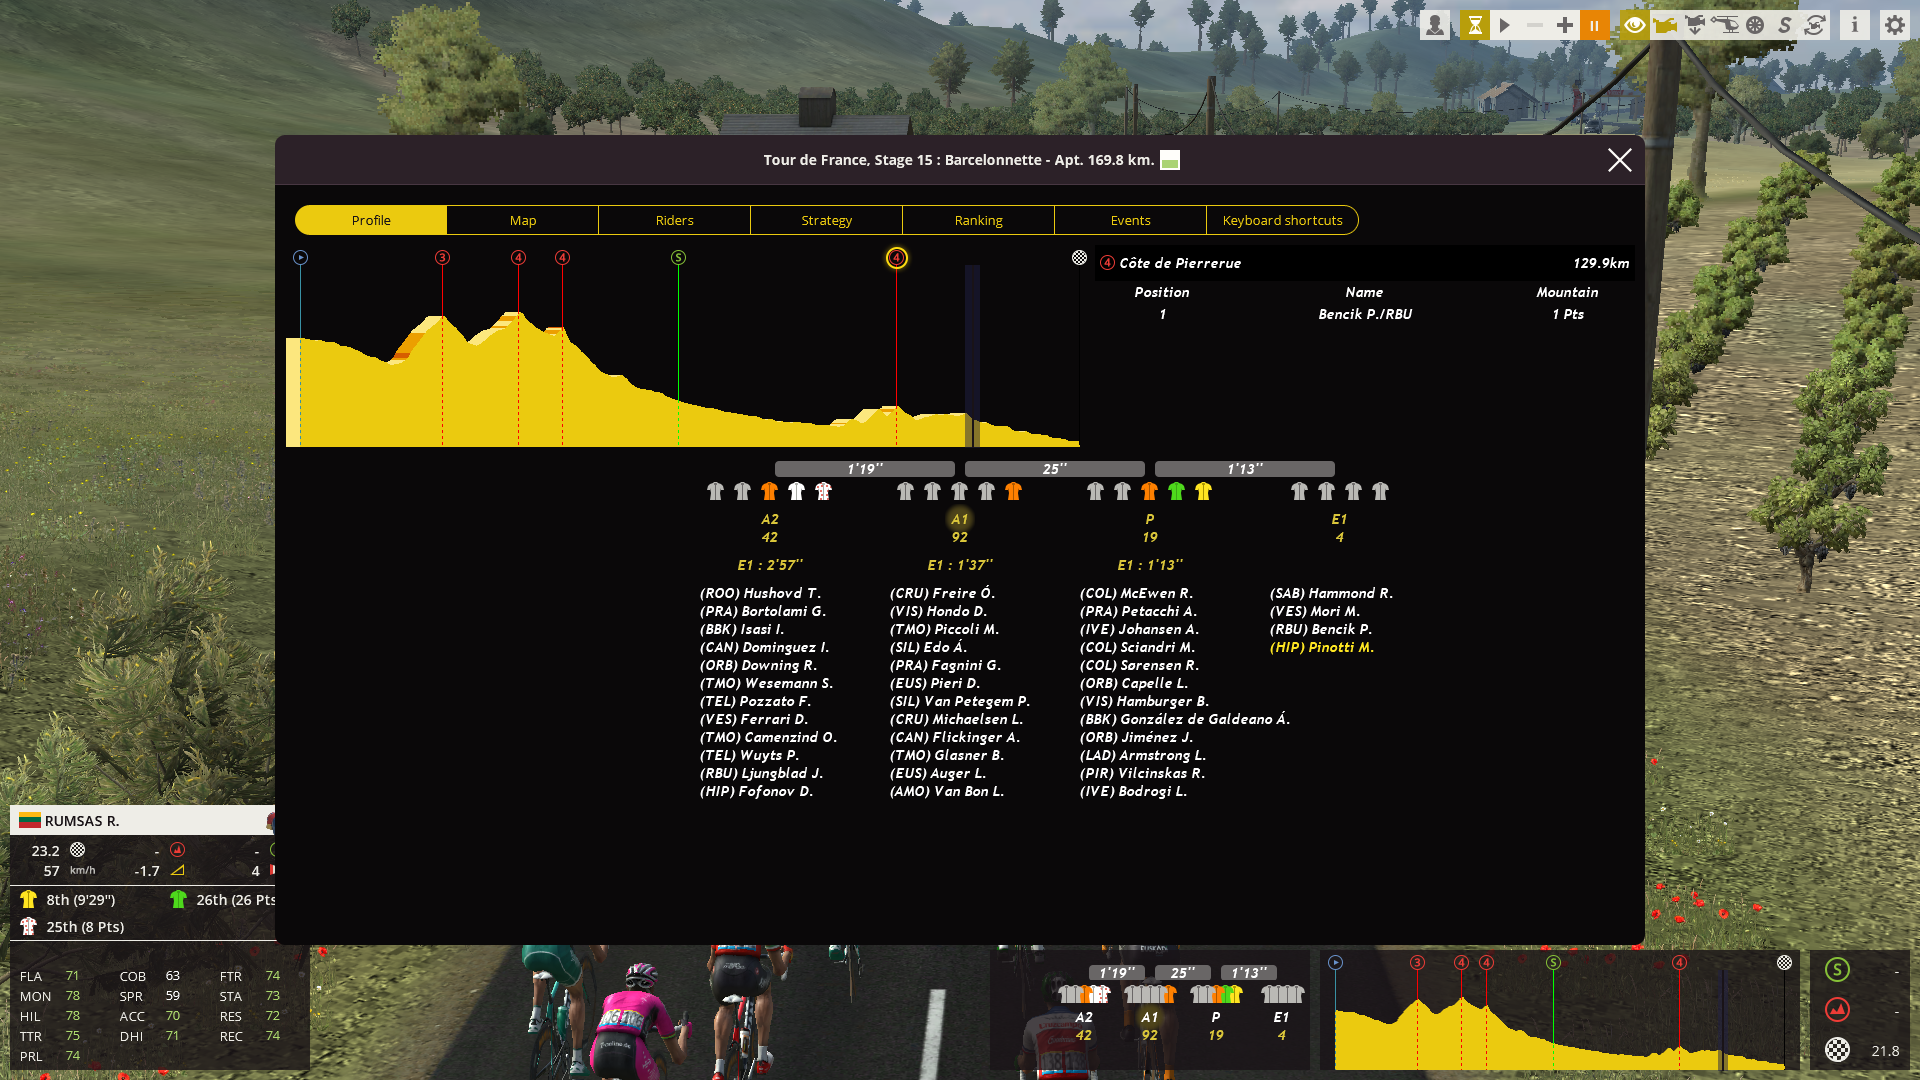This screenshot has height=1080, width=1920.
Task: Click the S icon in the top toolbar
Action: (1785, 25)
